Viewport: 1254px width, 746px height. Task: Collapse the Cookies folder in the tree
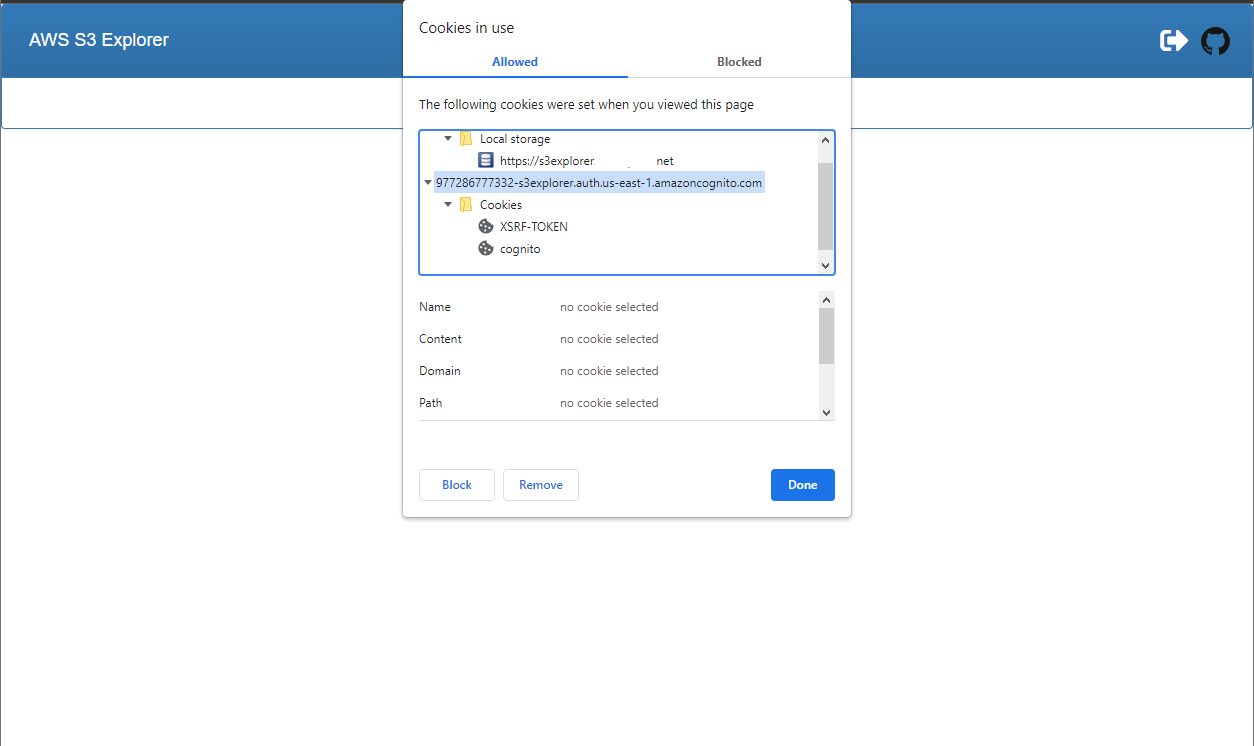[x=448, y=204]
